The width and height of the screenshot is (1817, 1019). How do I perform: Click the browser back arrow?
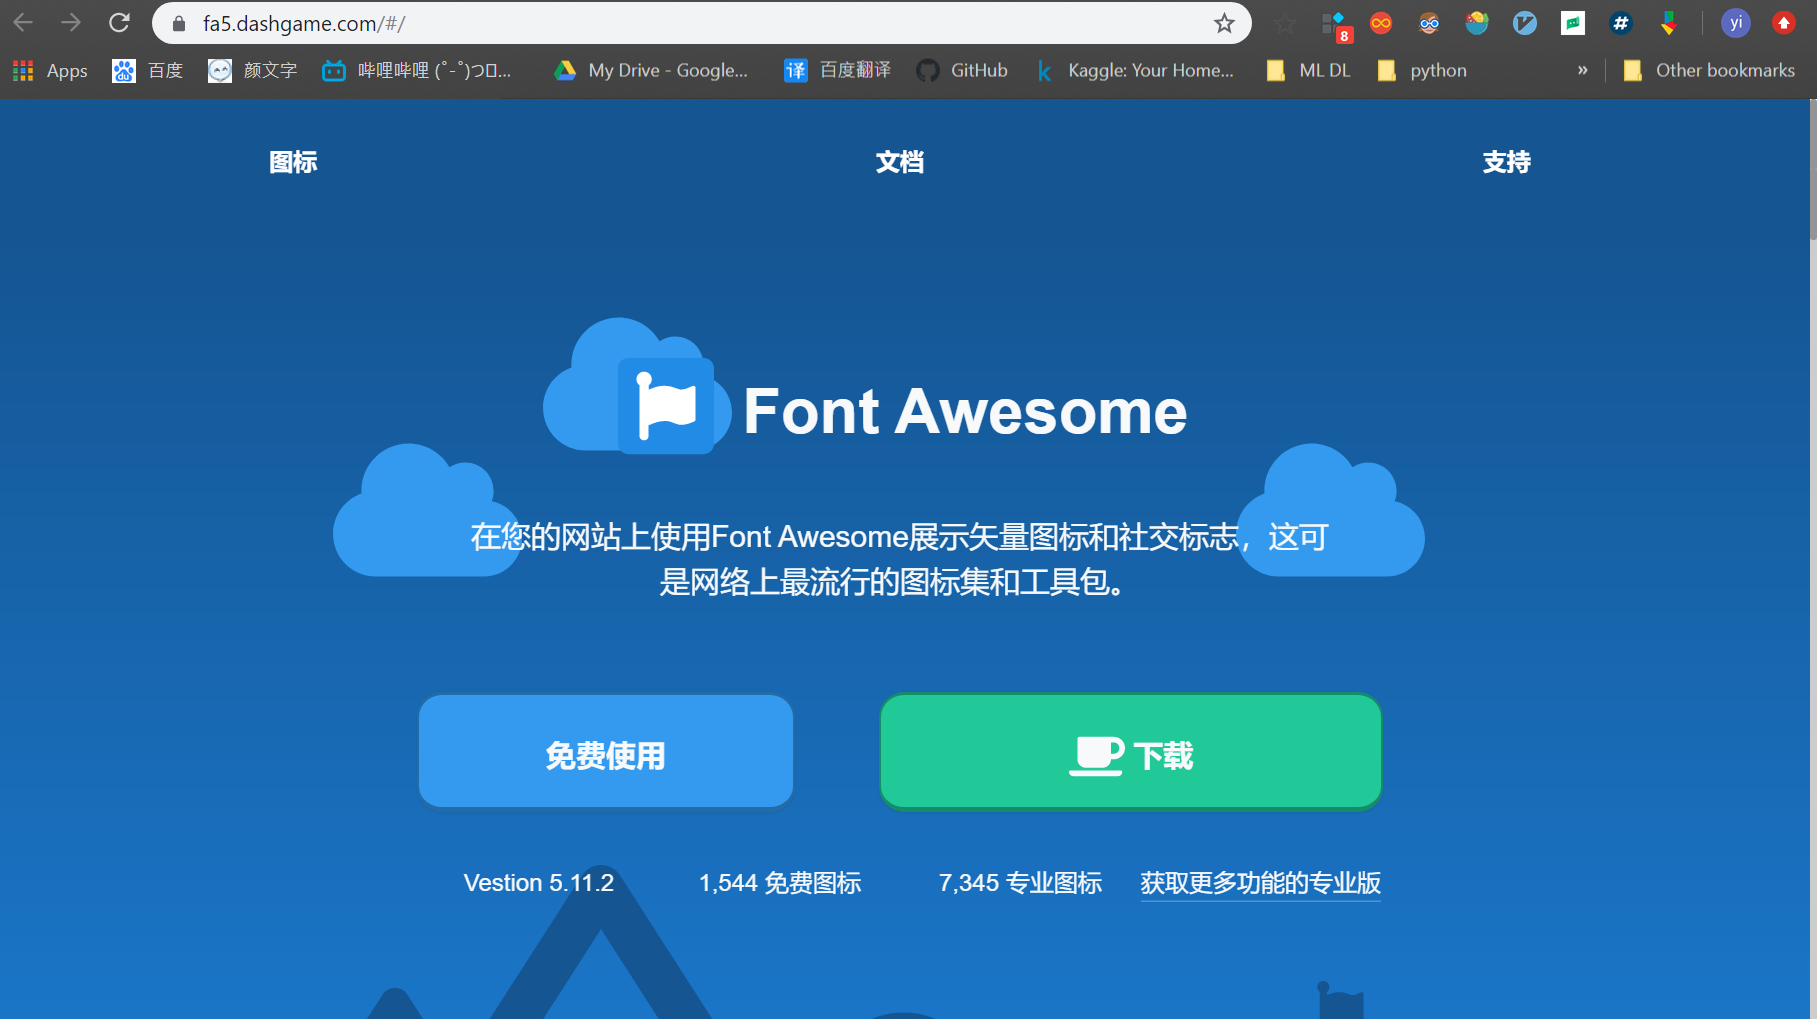pos(23,22)
